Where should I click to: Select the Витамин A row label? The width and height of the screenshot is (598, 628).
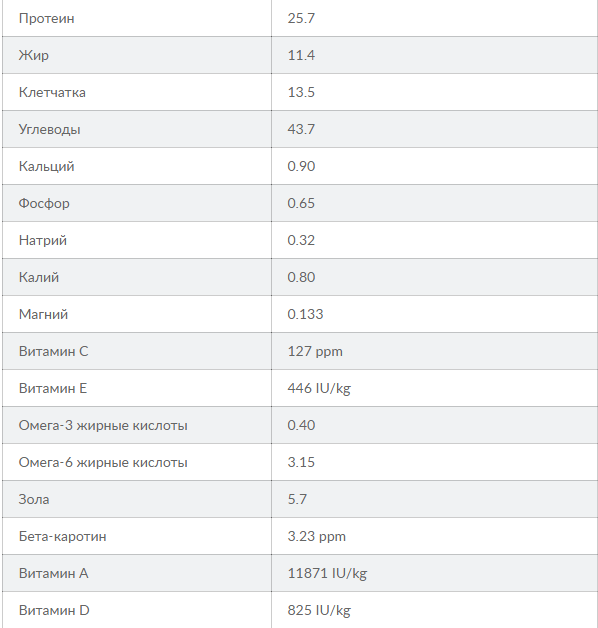(53, 574)
